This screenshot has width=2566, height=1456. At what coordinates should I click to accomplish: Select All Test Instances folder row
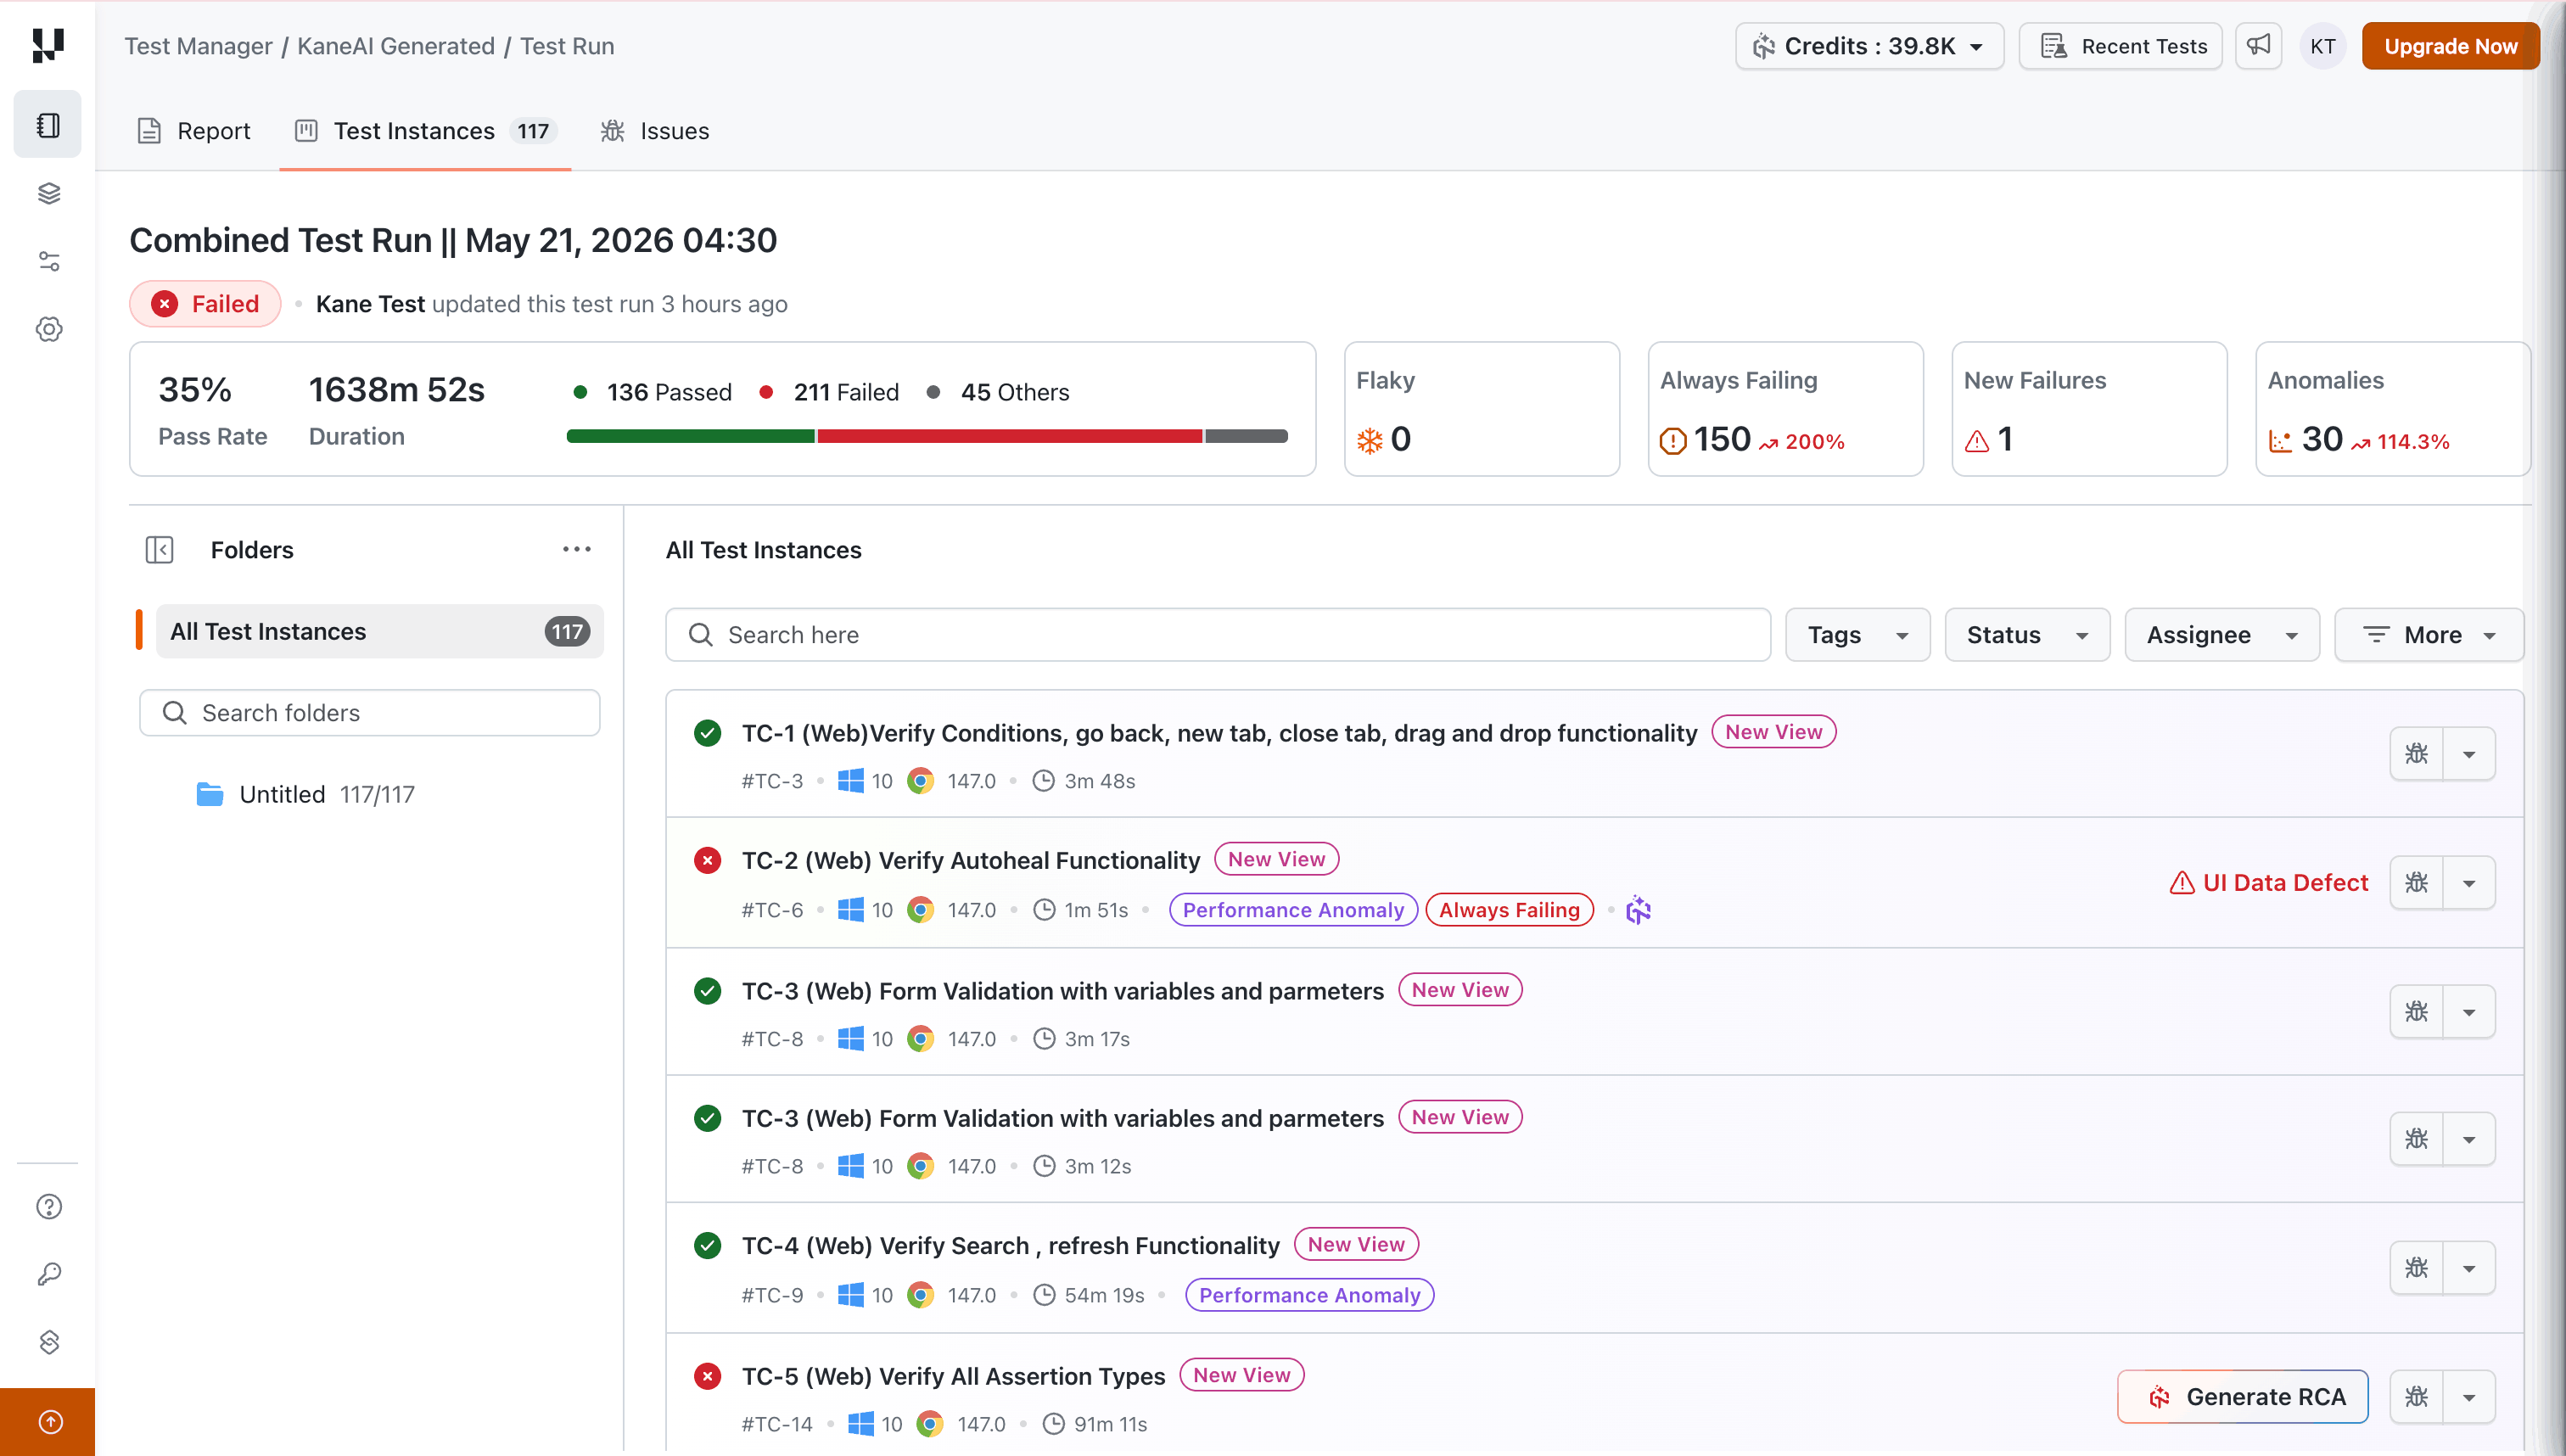(x=379, y=631)
